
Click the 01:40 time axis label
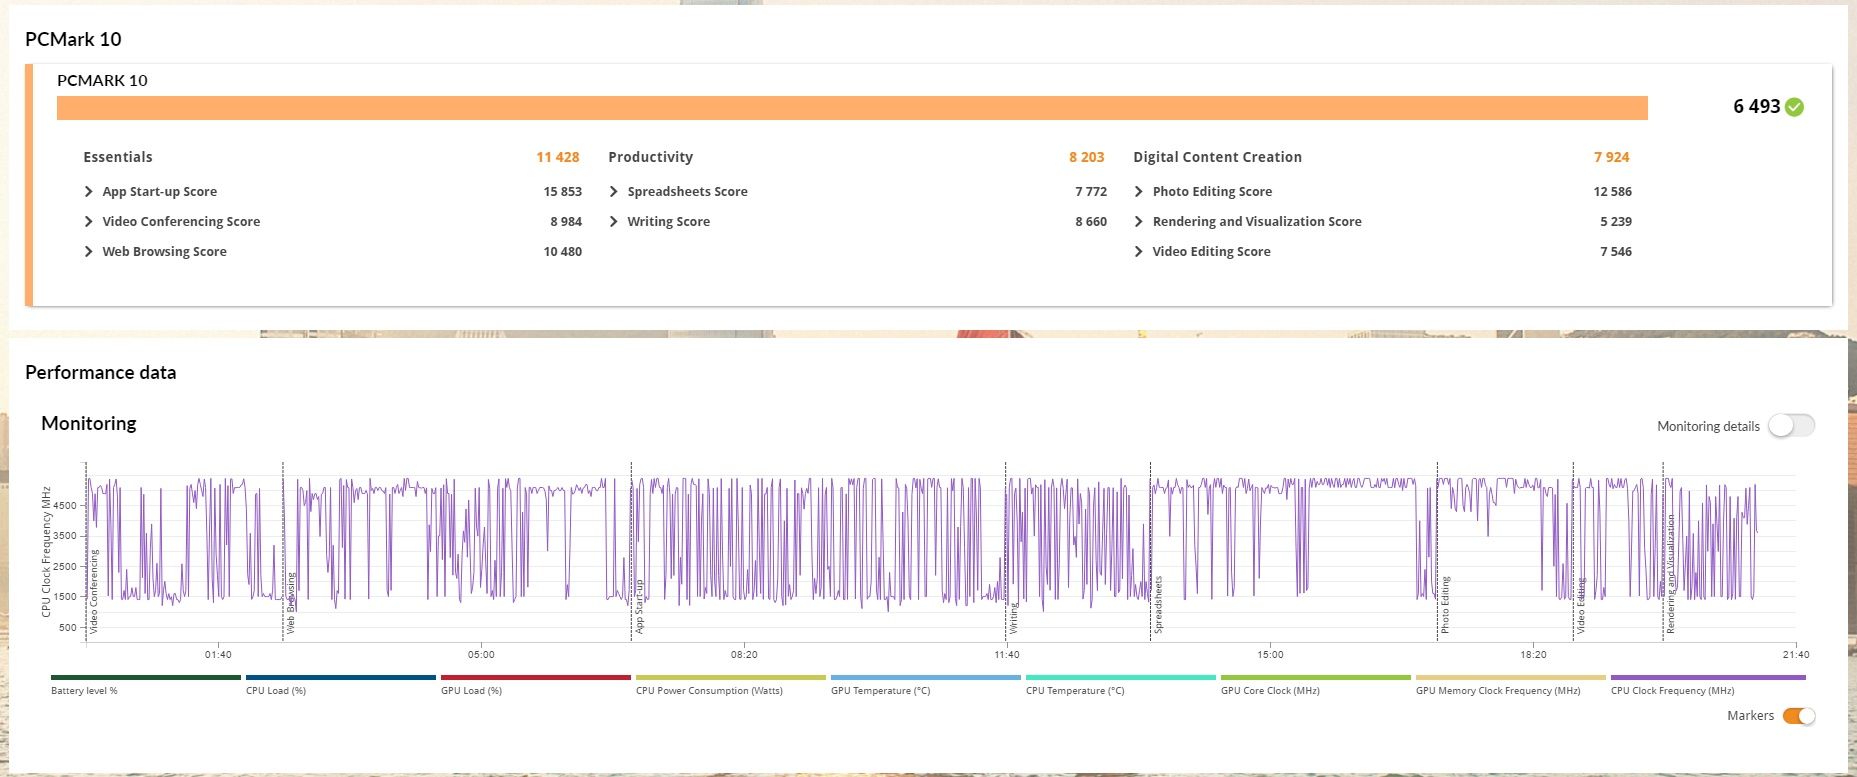point(218,655)
